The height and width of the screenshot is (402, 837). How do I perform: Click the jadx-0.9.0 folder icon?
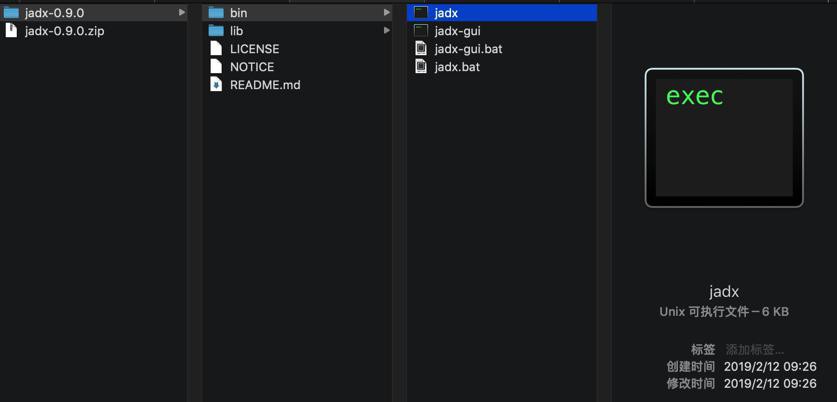(11, 13)
